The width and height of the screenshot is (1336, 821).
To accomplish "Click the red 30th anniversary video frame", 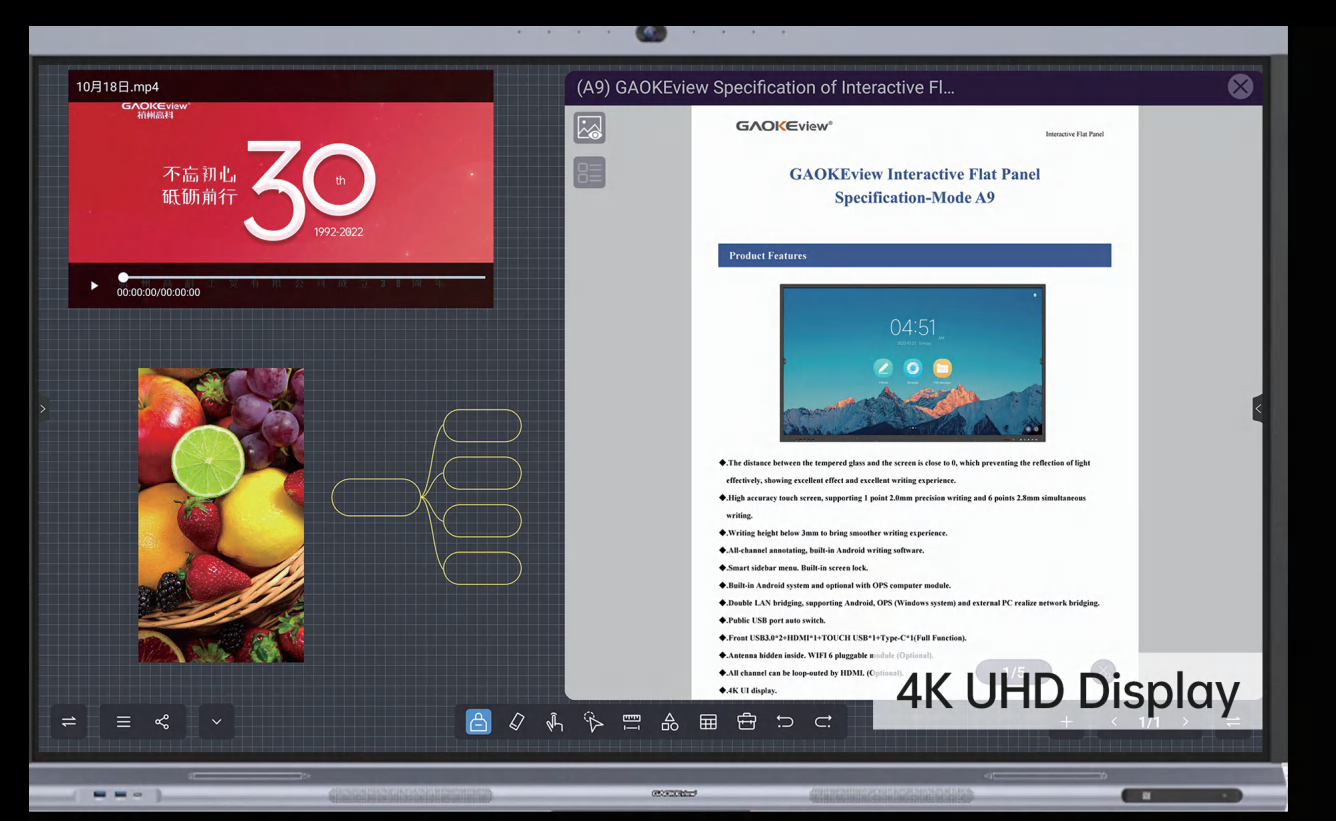I will pyautogui.click(x=281, y=182).
